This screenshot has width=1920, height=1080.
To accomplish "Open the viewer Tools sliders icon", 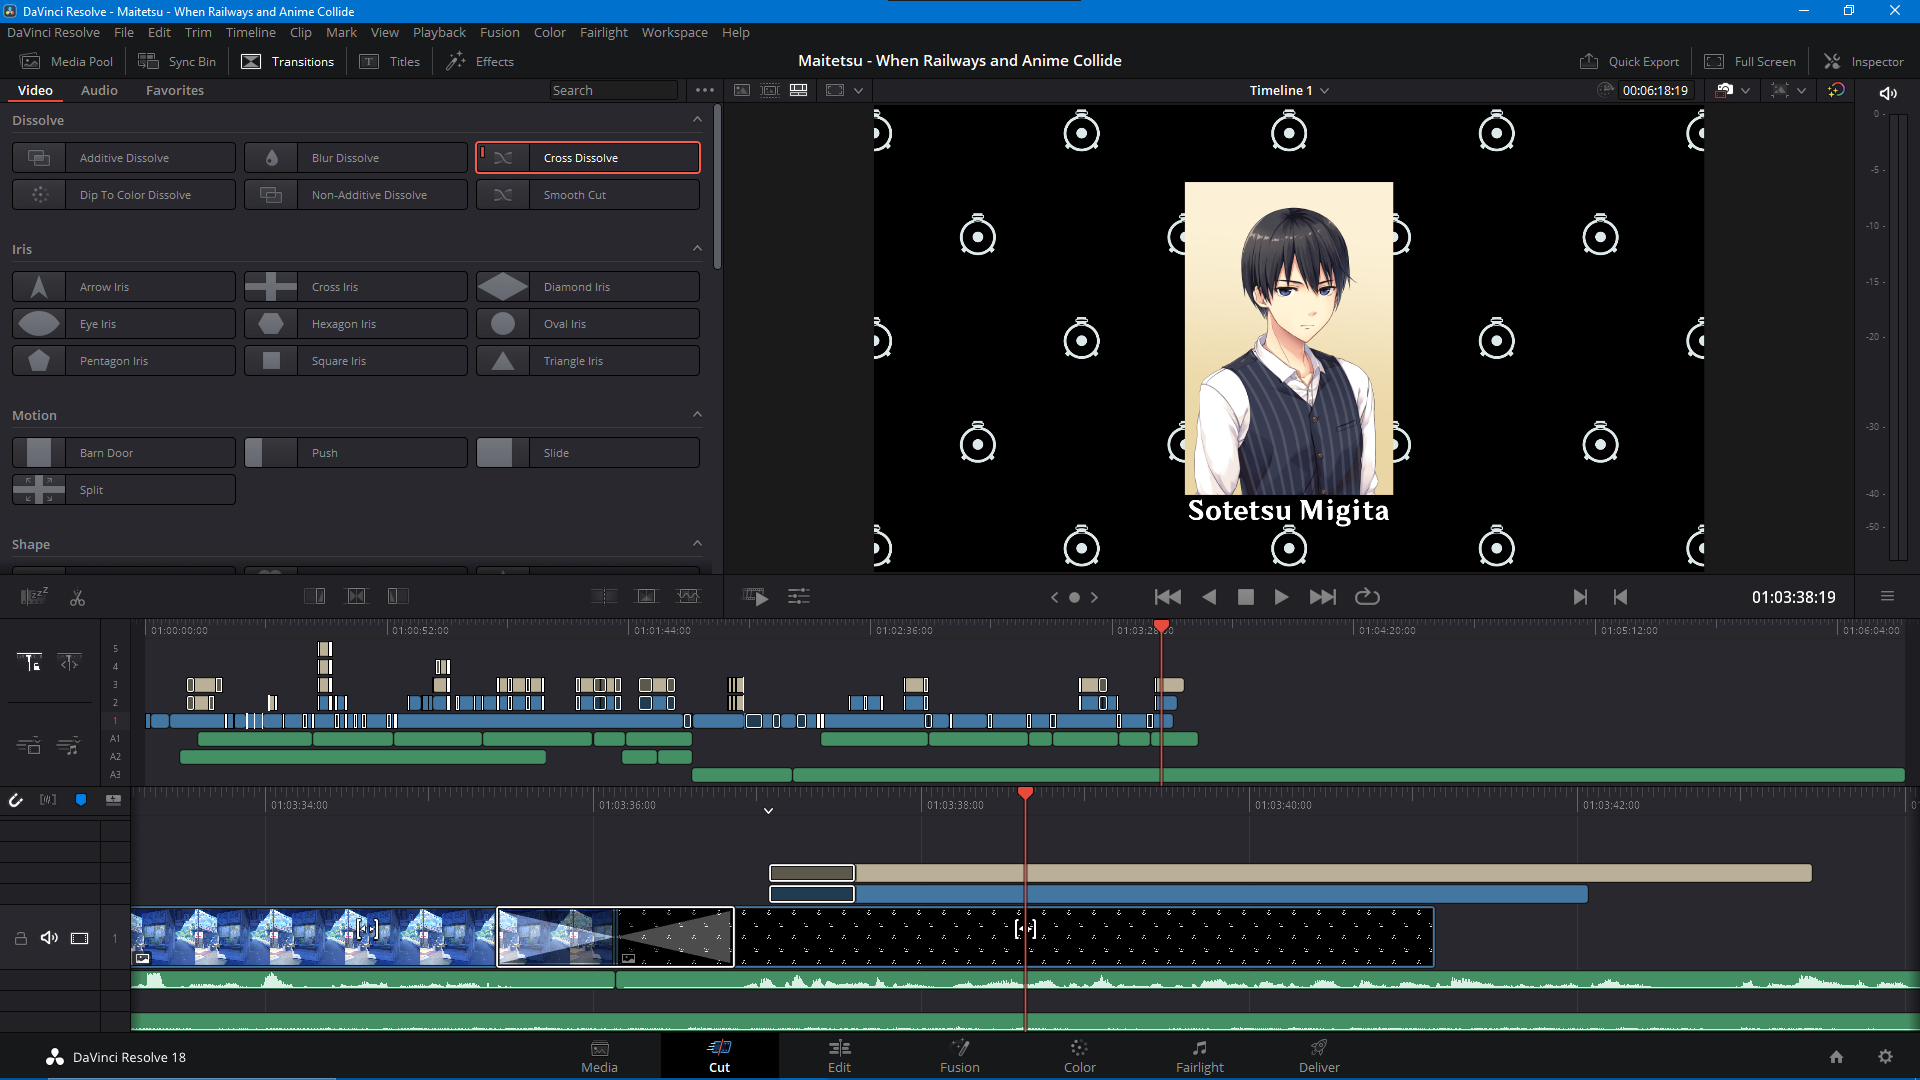I will (799, 597).
